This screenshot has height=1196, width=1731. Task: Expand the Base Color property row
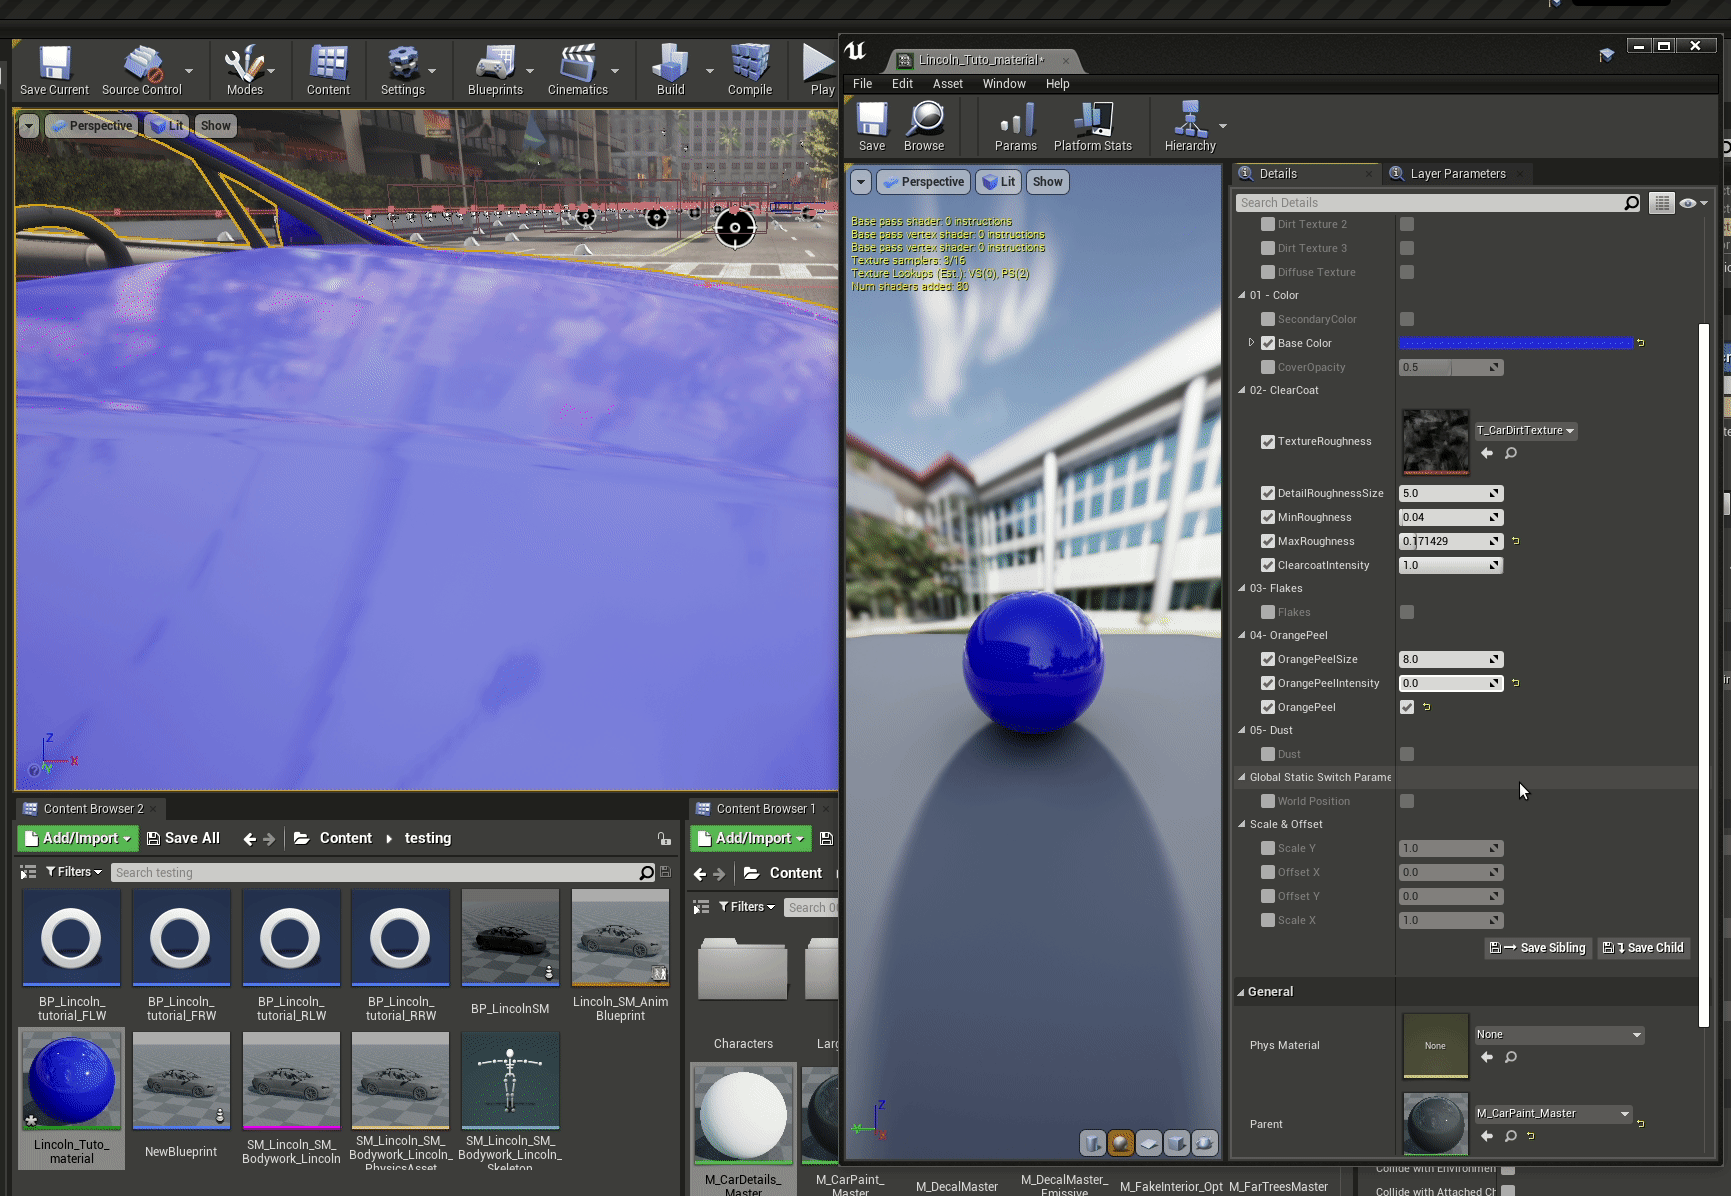pyautogui.click(x=1251, y=343)
